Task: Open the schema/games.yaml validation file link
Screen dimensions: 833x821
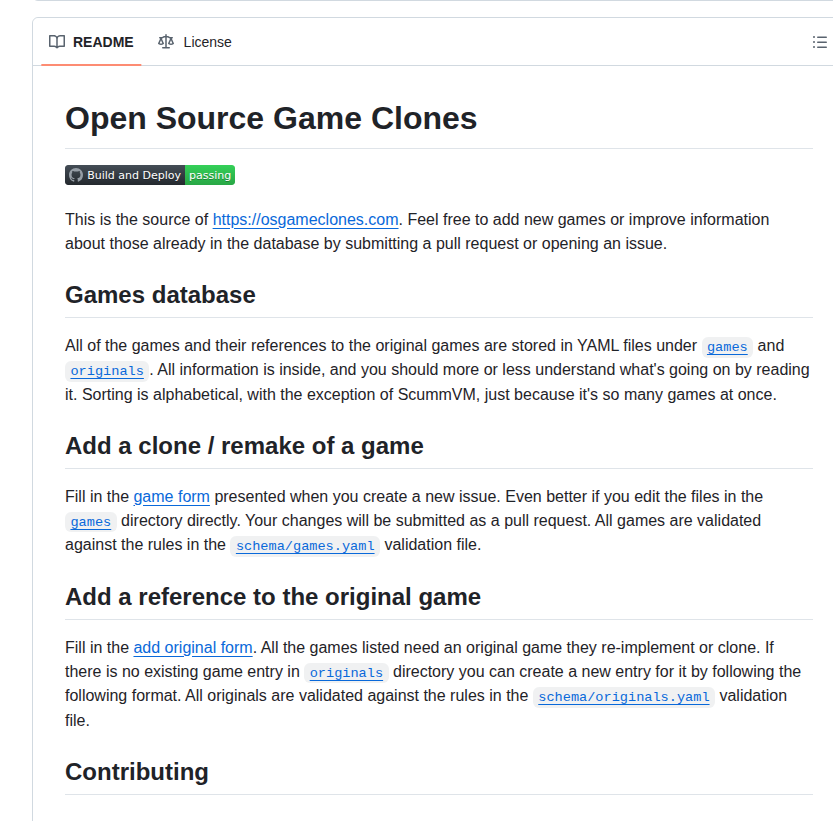Action: point(304,546)
